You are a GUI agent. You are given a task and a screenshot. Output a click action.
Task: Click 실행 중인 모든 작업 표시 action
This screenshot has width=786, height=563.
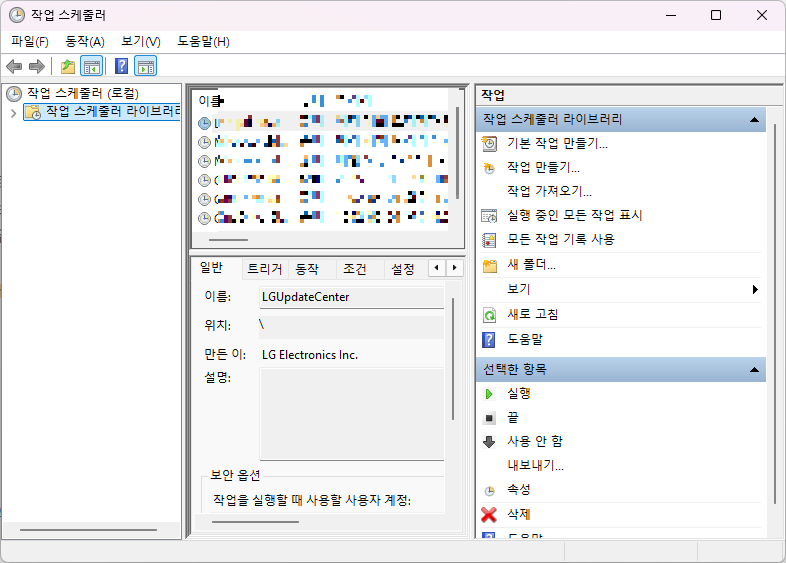click(x=574, y=215)
